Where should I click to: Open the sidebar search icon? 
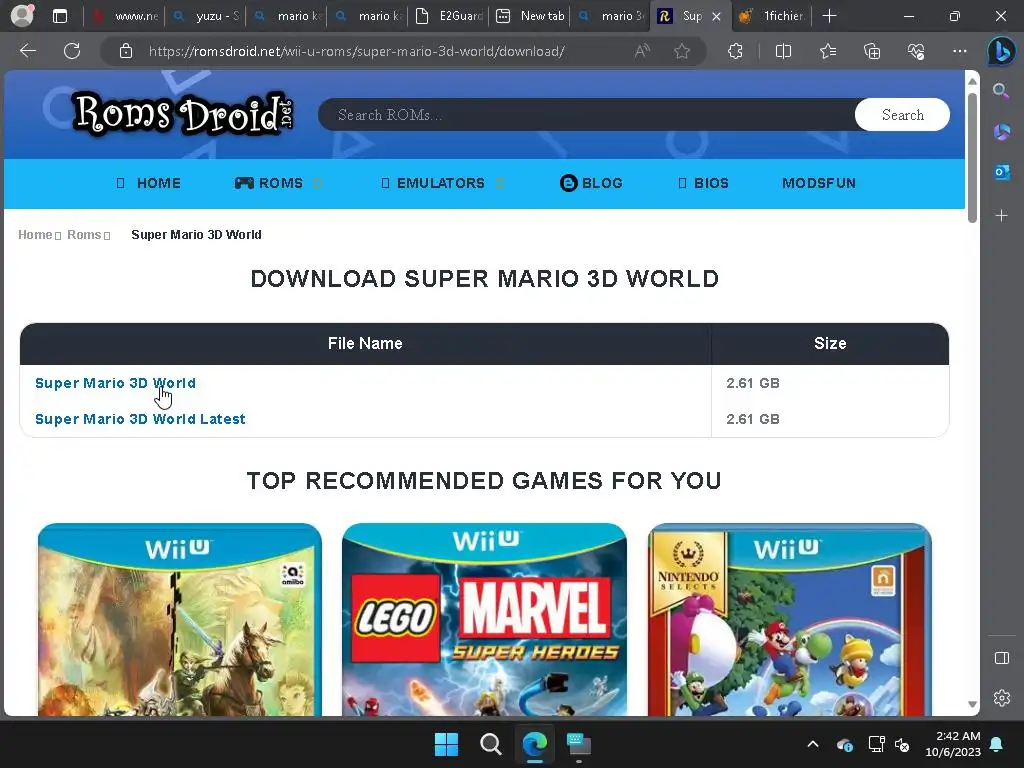coord(1001,91)
